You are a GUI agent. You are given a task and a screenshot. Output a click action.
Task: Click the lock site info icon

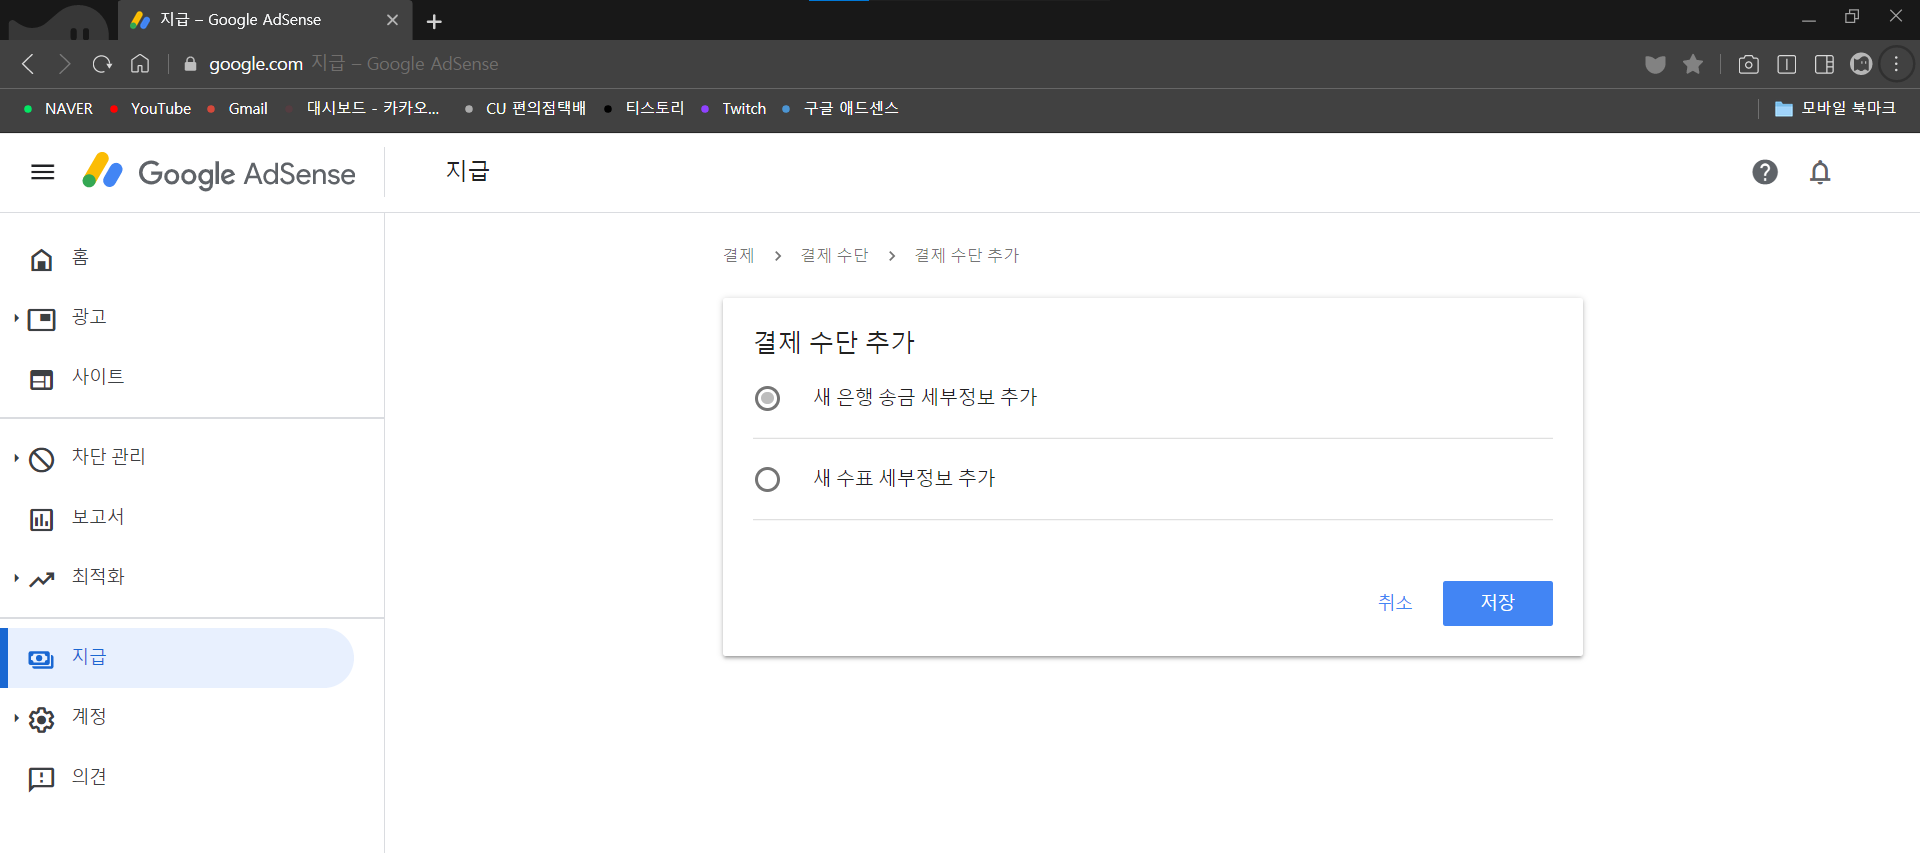[190, 64]
